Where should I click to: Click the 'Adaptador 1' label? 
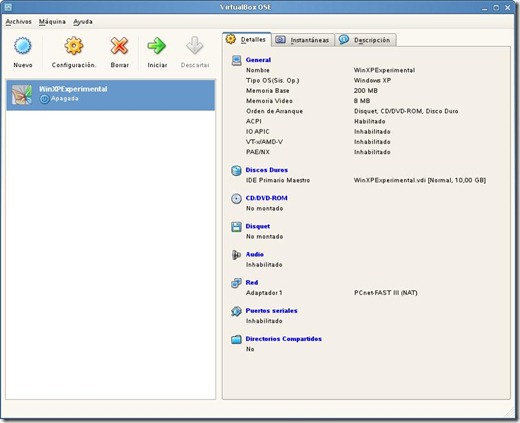264,293
